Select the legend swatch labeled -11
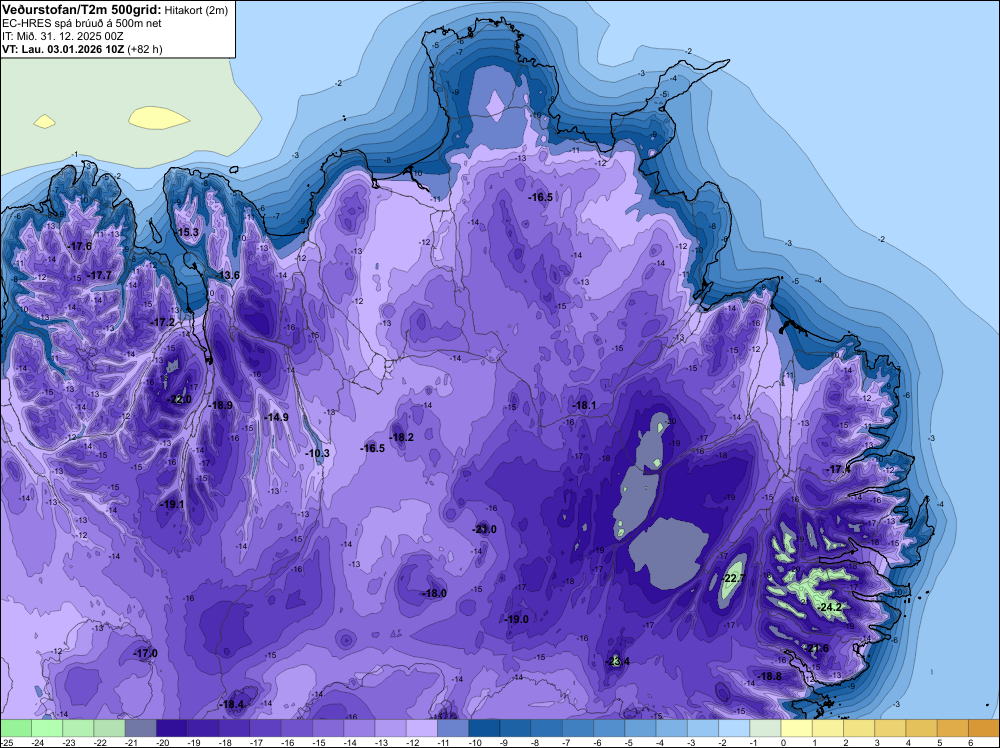Image resolution: width=1000 pixels, height=748 pixels. (x=453, y=728)
